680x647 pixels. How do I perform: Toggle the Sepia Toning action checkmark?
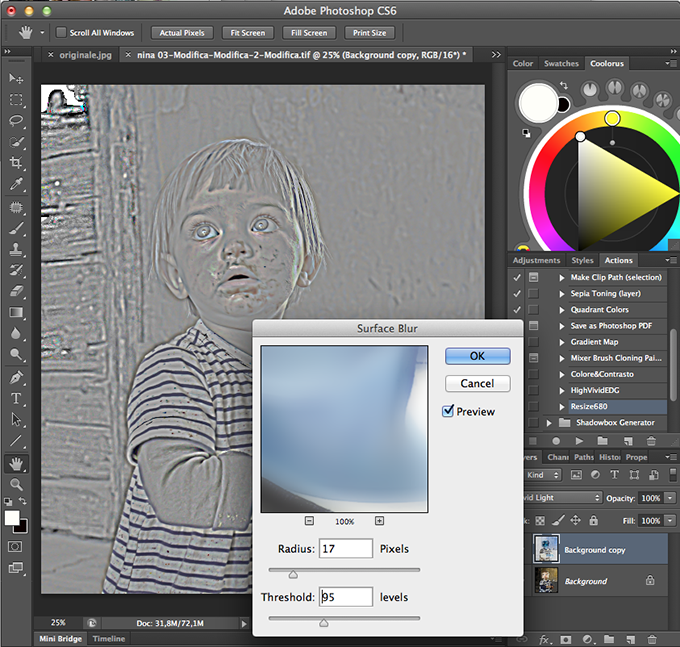pyautogui.click(x=517, y=294)
